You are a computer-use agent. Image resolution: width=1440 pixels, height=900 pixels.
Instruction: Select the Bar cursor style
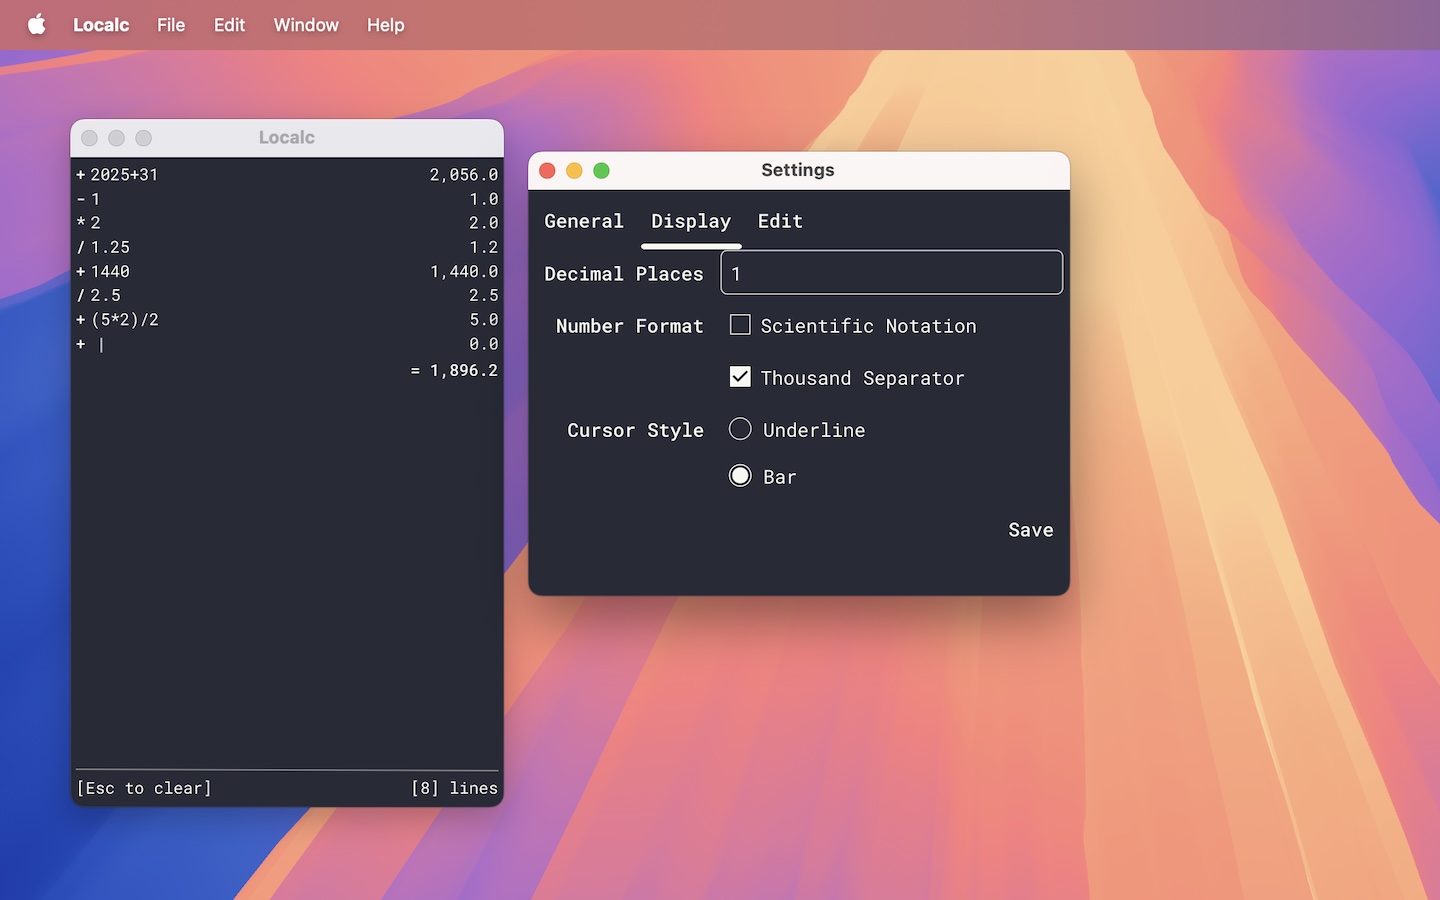(x=740, y=476)
